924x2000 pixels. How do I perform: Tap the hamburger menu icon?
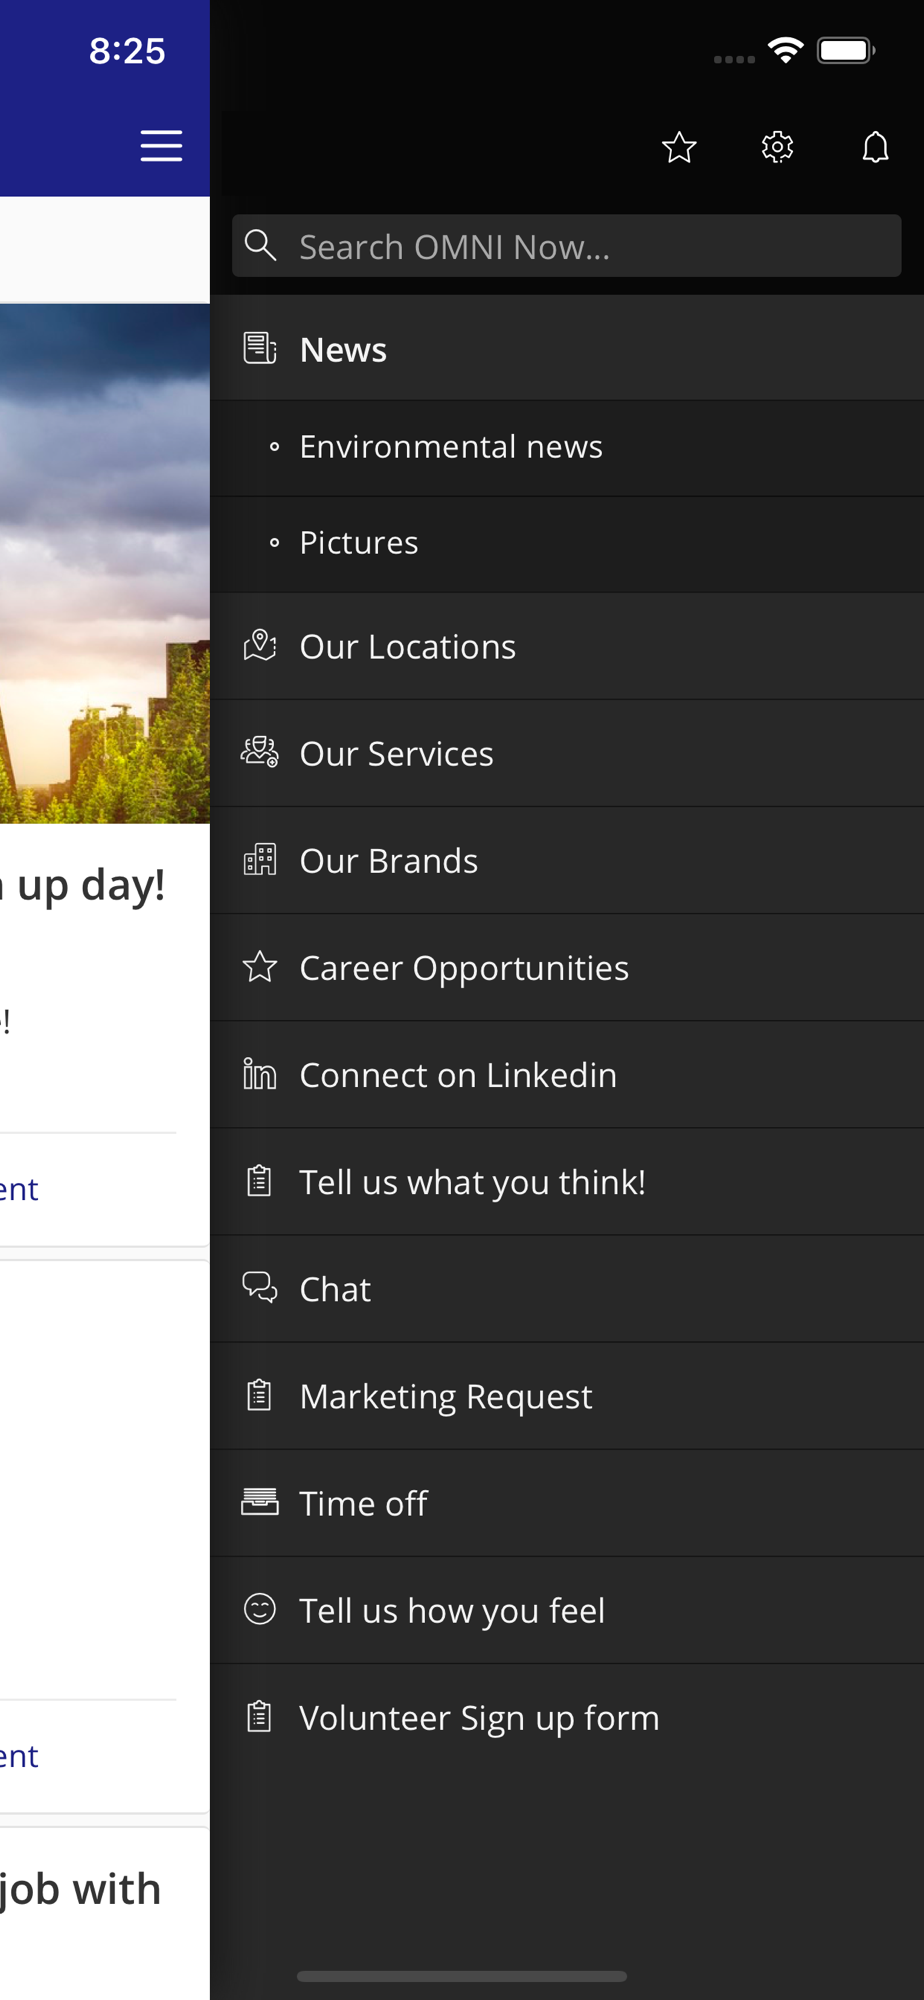click(x=160, y=146)
